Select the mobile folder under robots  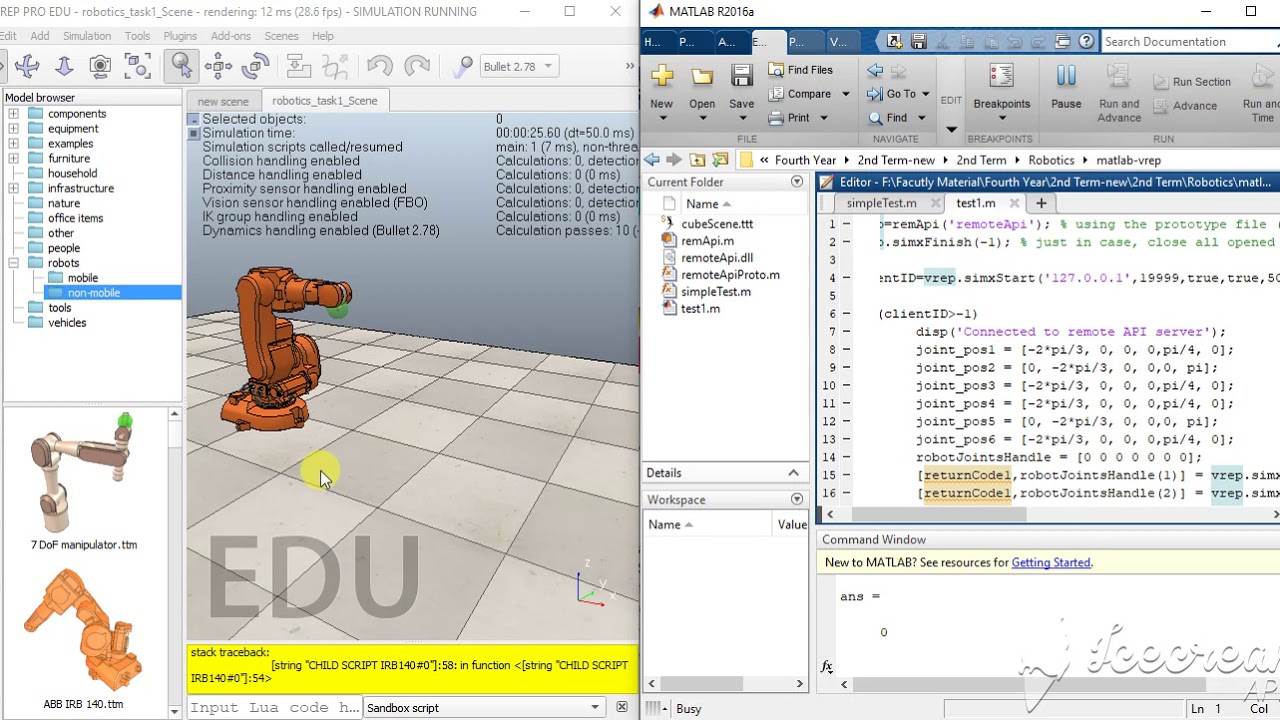82,278
